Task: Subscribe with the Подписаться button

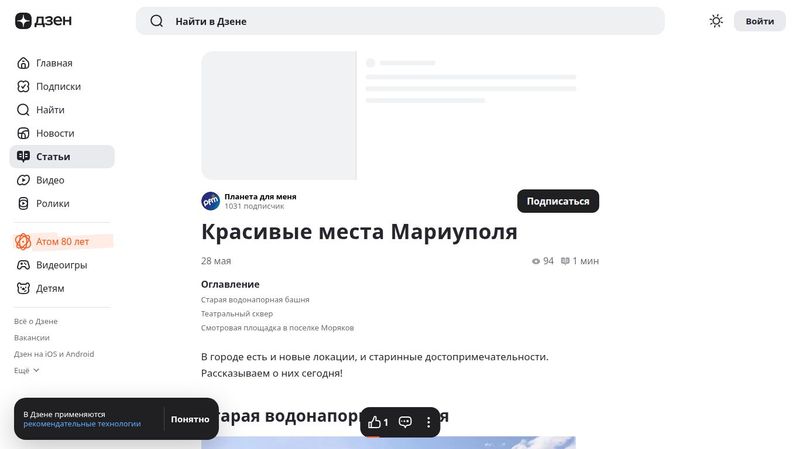Action: [557, 201]
